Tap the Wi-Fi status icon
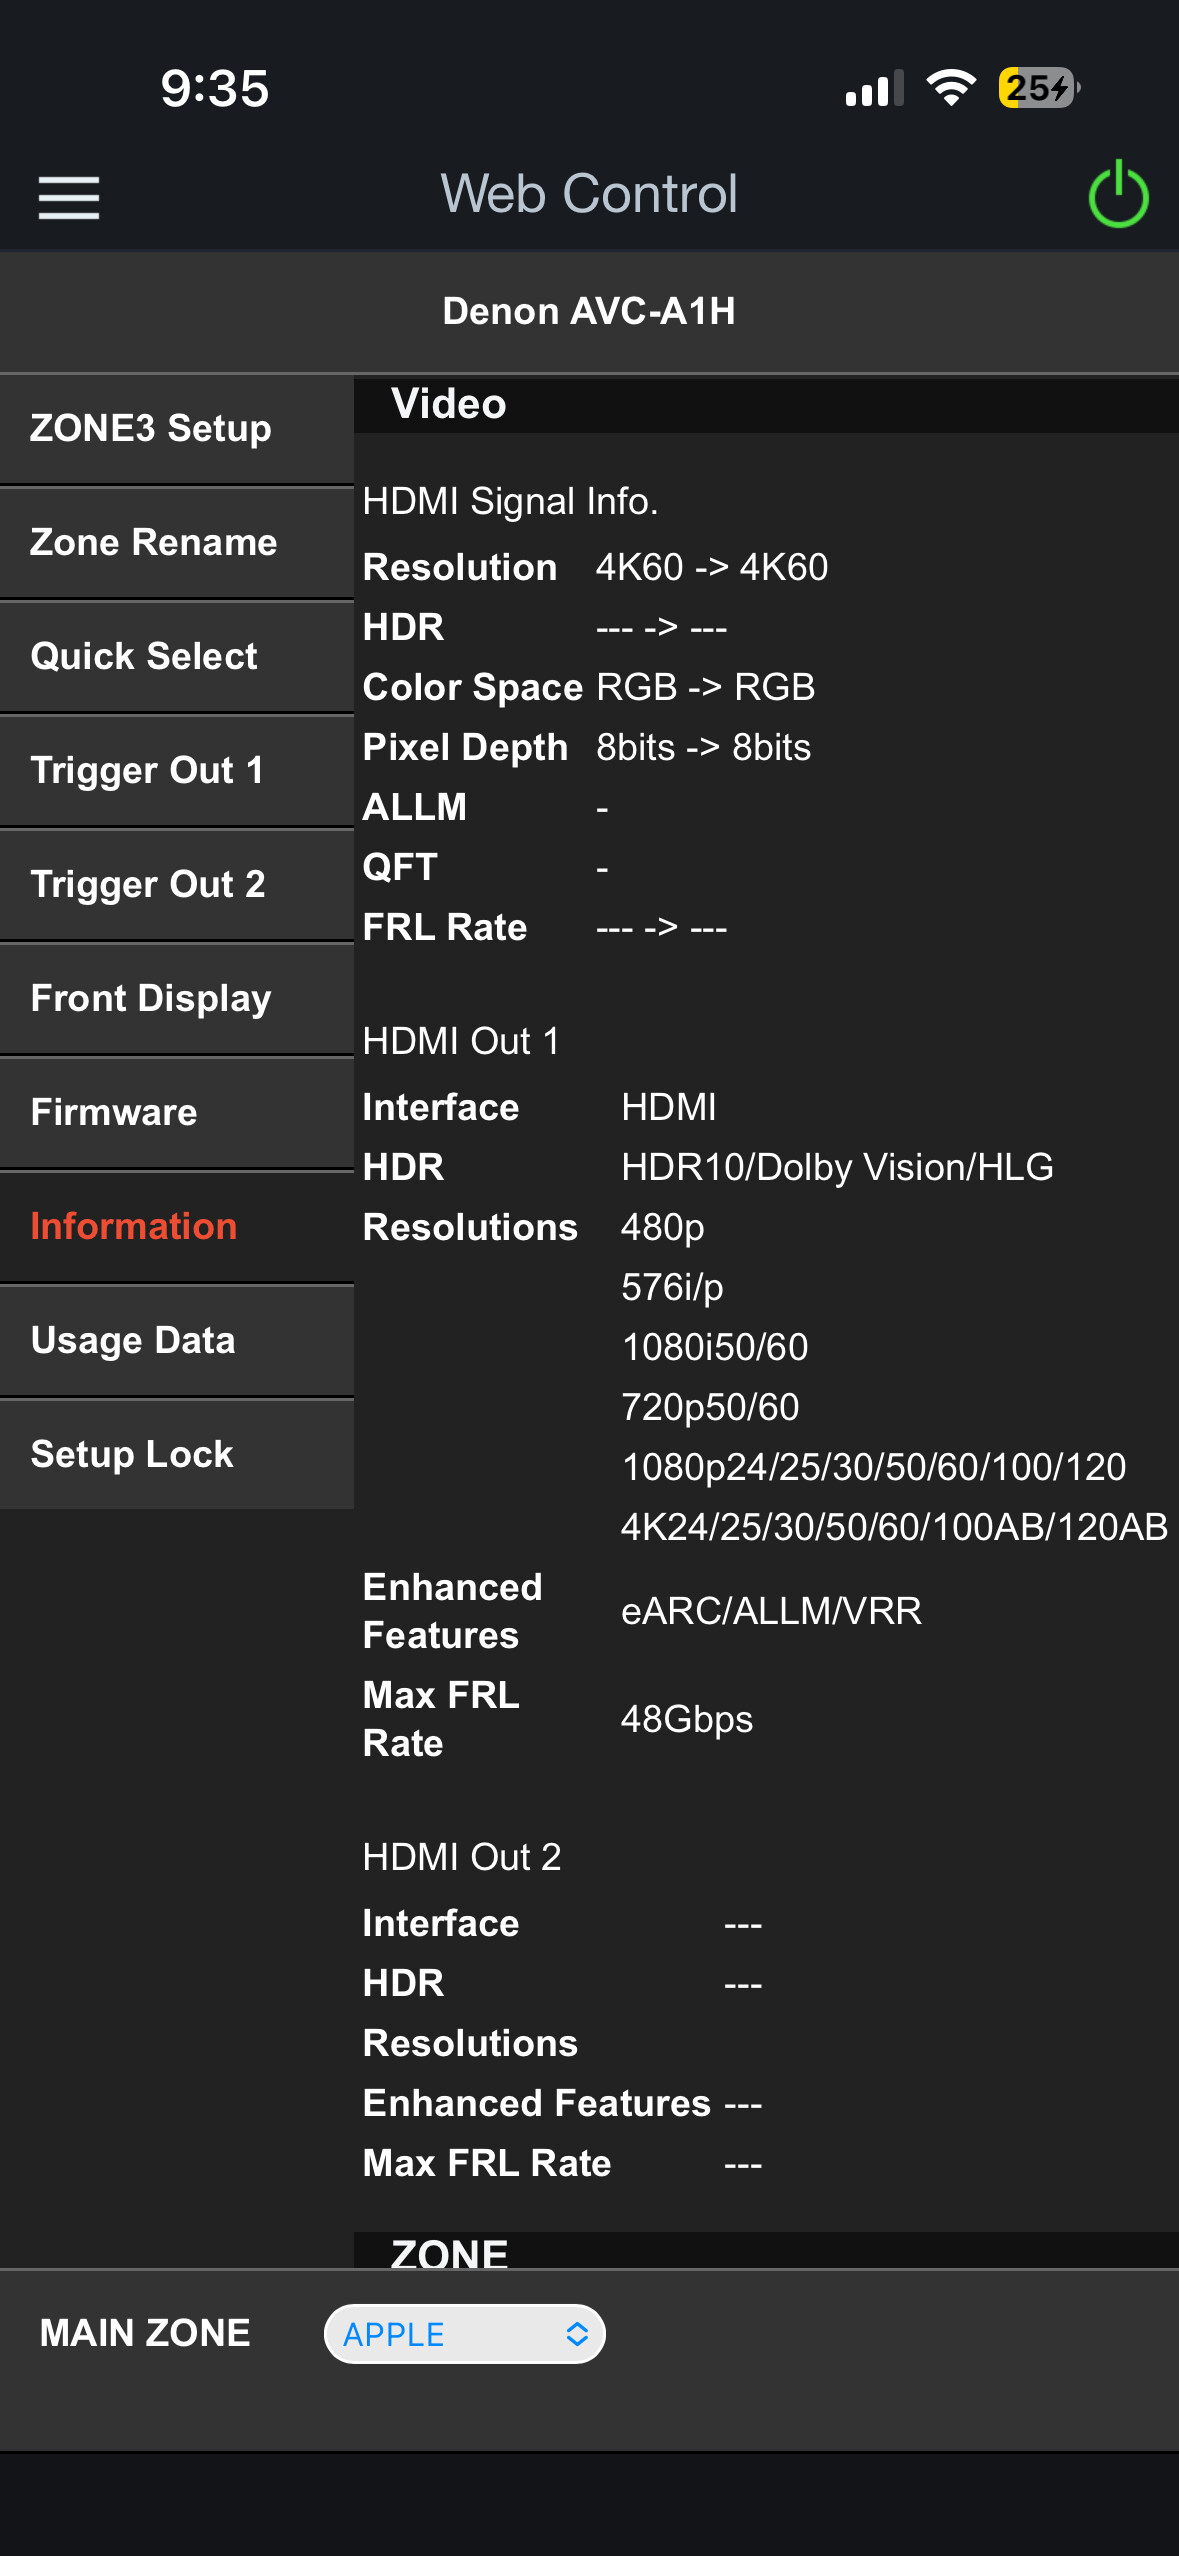Screen dimensions: 1179x2556 coord(951,88)
